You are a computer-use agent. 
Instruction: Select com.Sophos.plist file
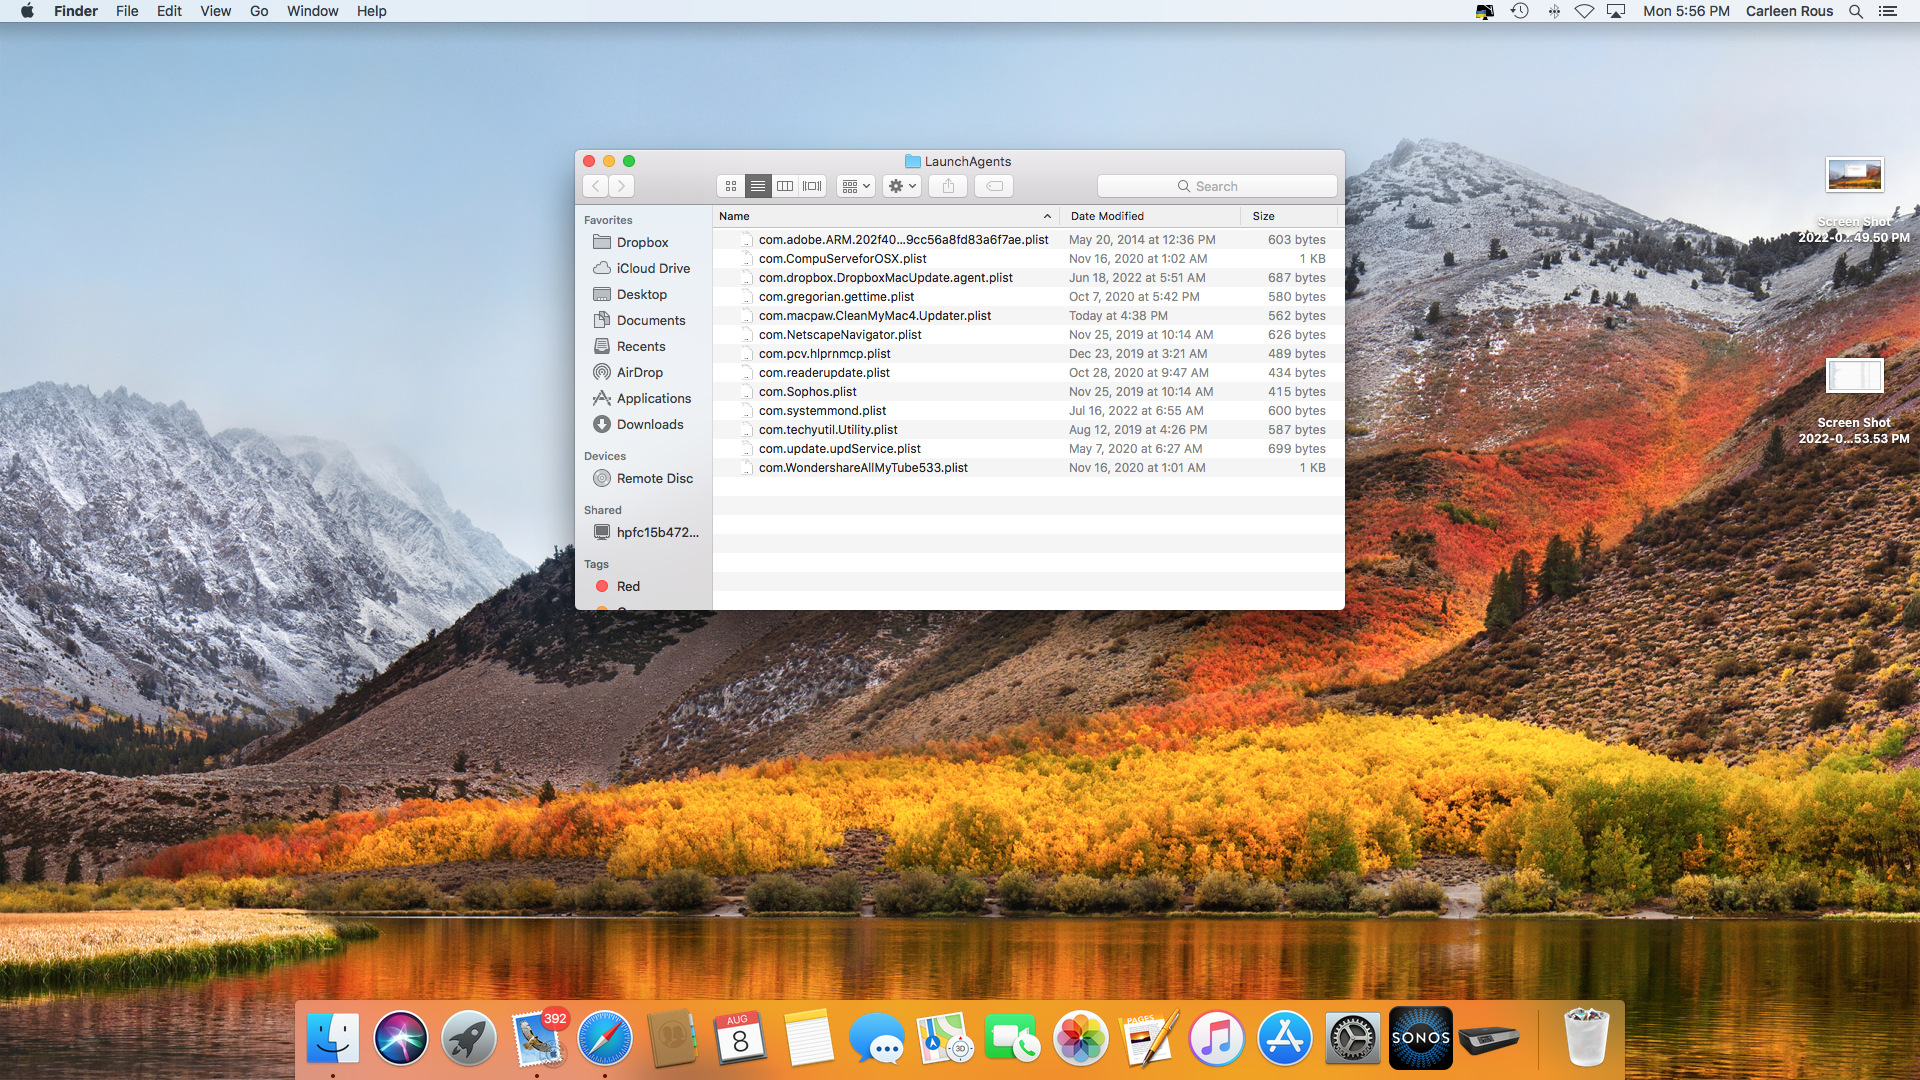coord(807,391)
